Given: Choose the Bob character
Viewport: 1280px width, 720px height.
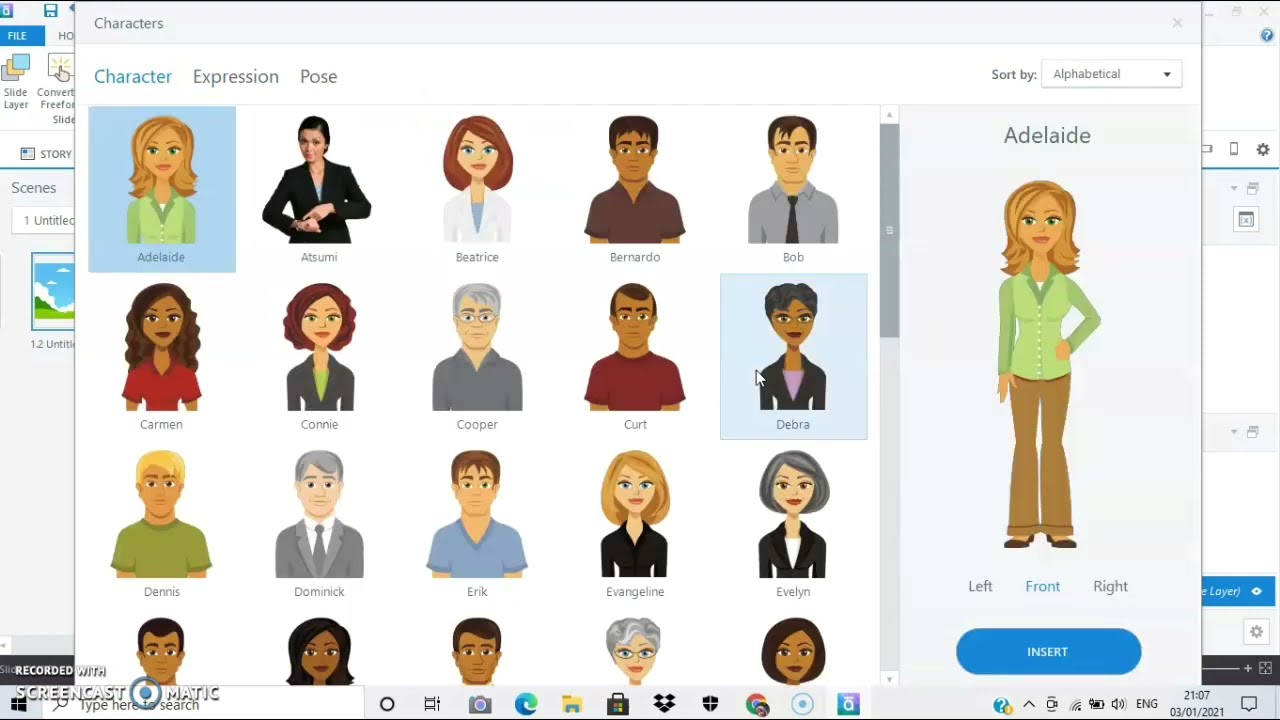Looking at the screenshot, I should (793, 189).
